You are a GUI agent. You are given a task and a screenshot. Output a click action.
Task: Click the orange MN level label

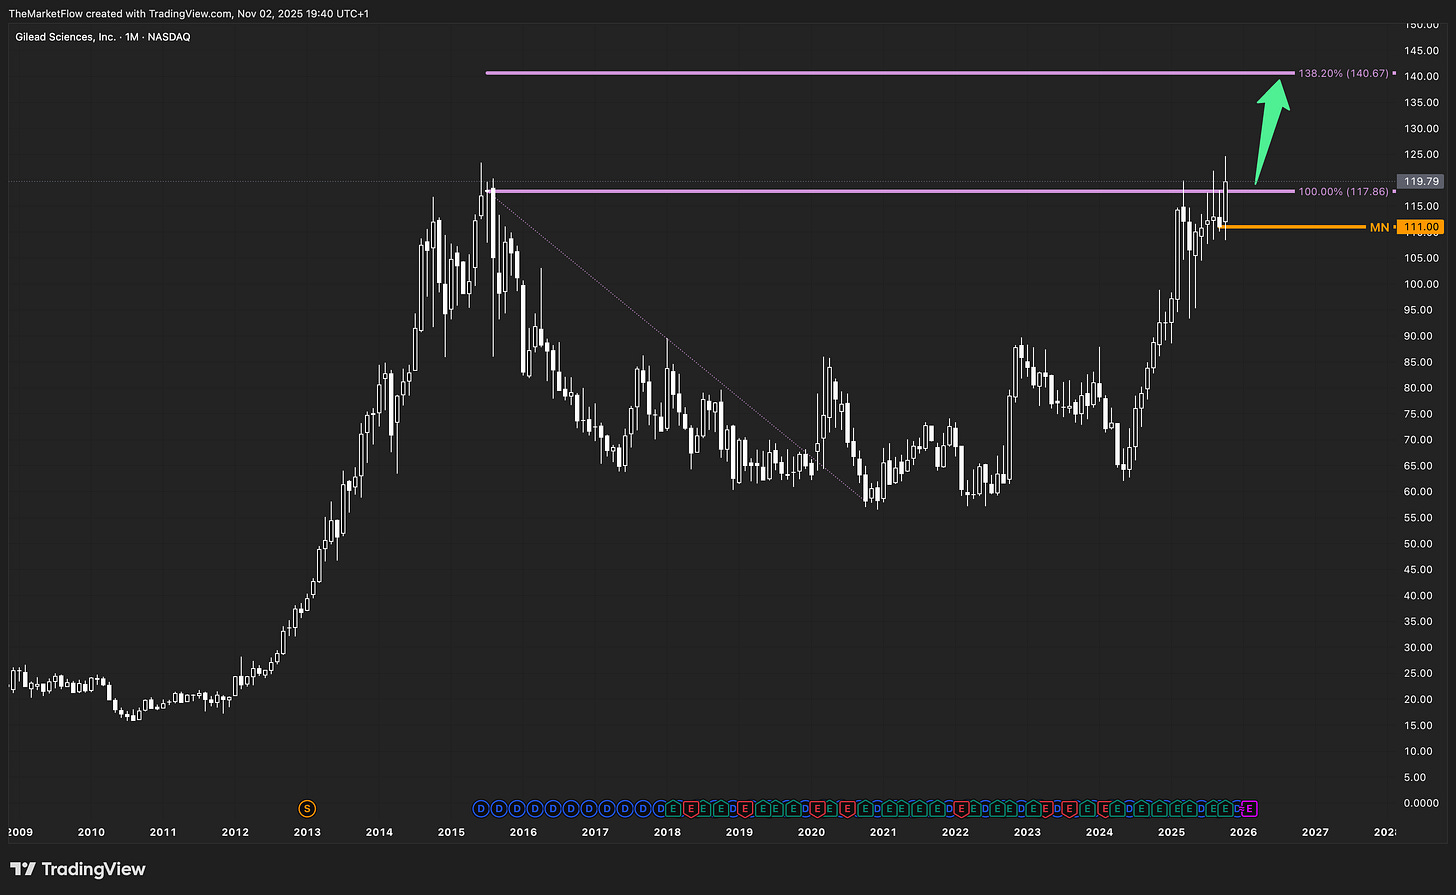(x=1379, y=227)
